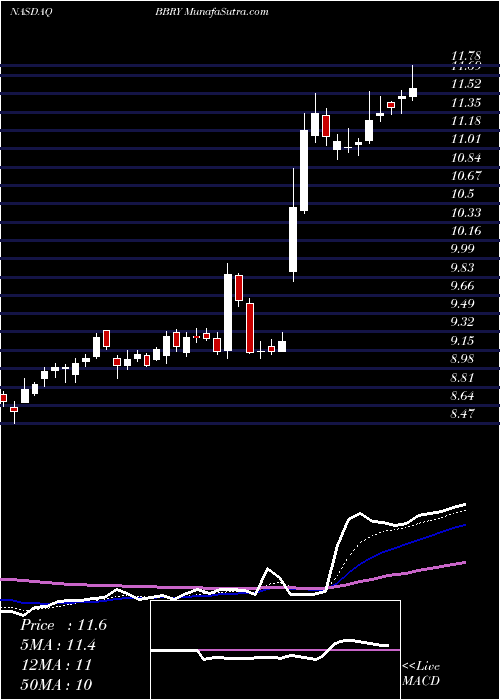500x700 pixels.
Task: Click the 10.5 price axis label
Action: coord(463,194)
